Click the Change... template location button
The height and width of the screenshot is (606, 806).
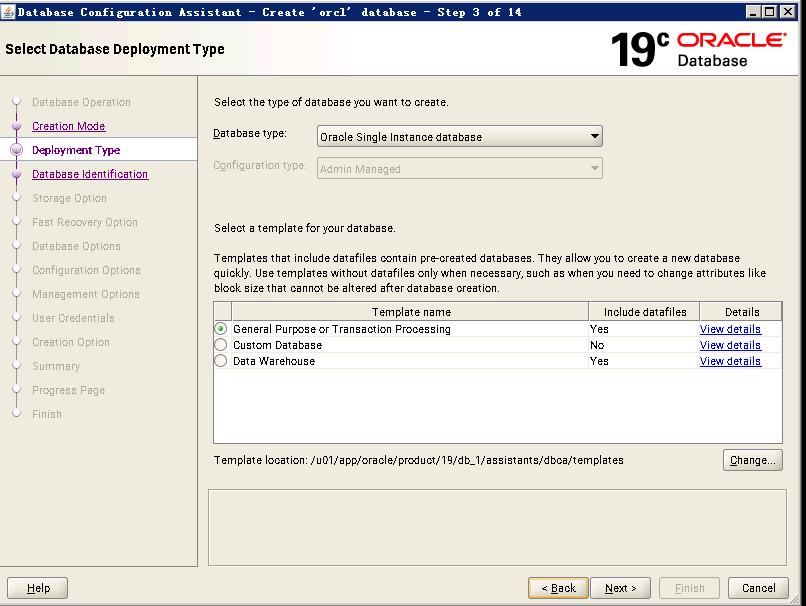click(x=753, y=460)
